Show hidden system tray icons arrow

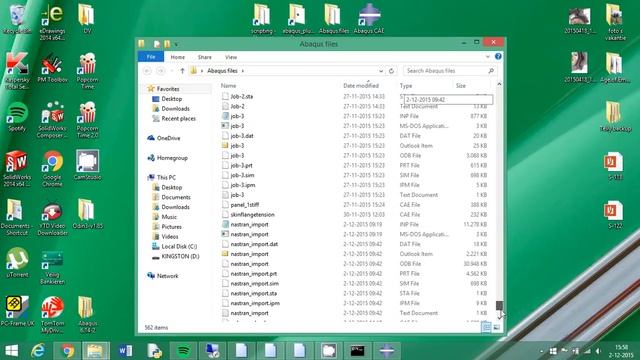[542, 351]
